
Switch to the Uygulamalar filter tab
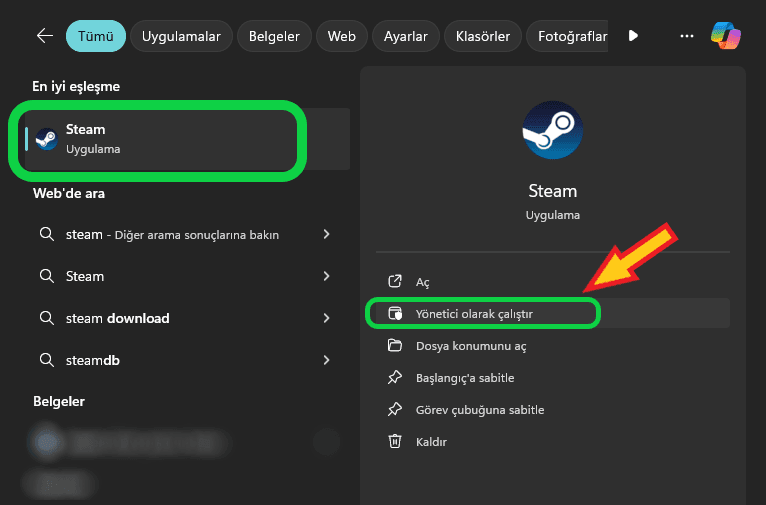point(181,36)
